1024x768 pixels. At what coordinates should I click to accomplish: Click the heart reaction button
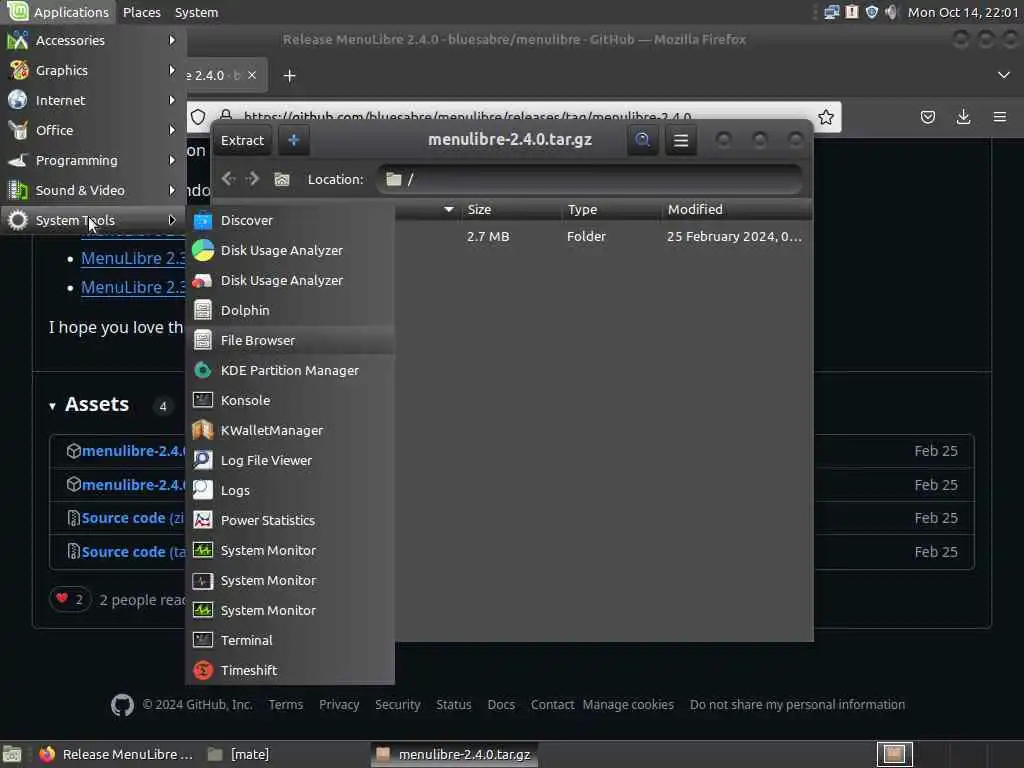70,600
